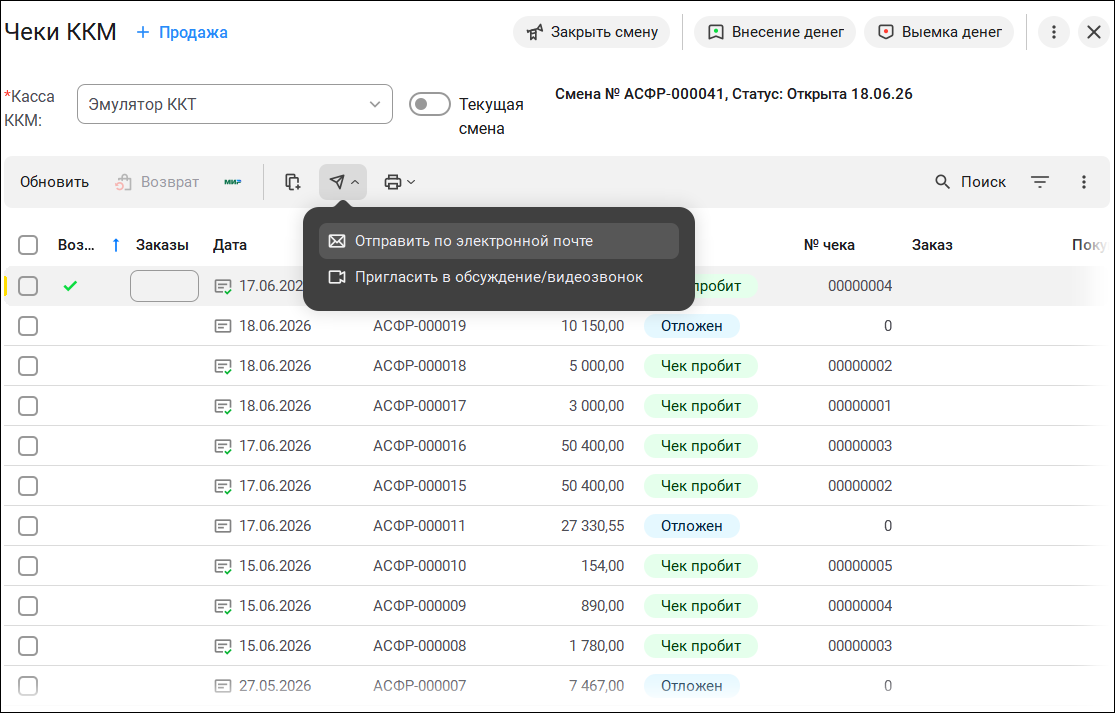The image size is (1115, 713).
Task: Sort by № чека column header
Action: [x=829, y=245]
